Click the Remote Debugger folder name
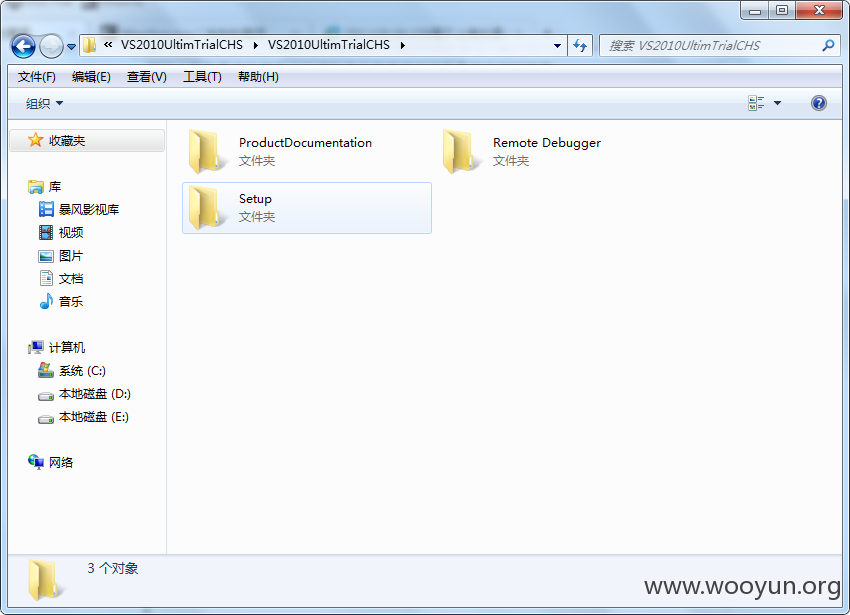This screenshot has width=850, height=615. coord(546,143)
